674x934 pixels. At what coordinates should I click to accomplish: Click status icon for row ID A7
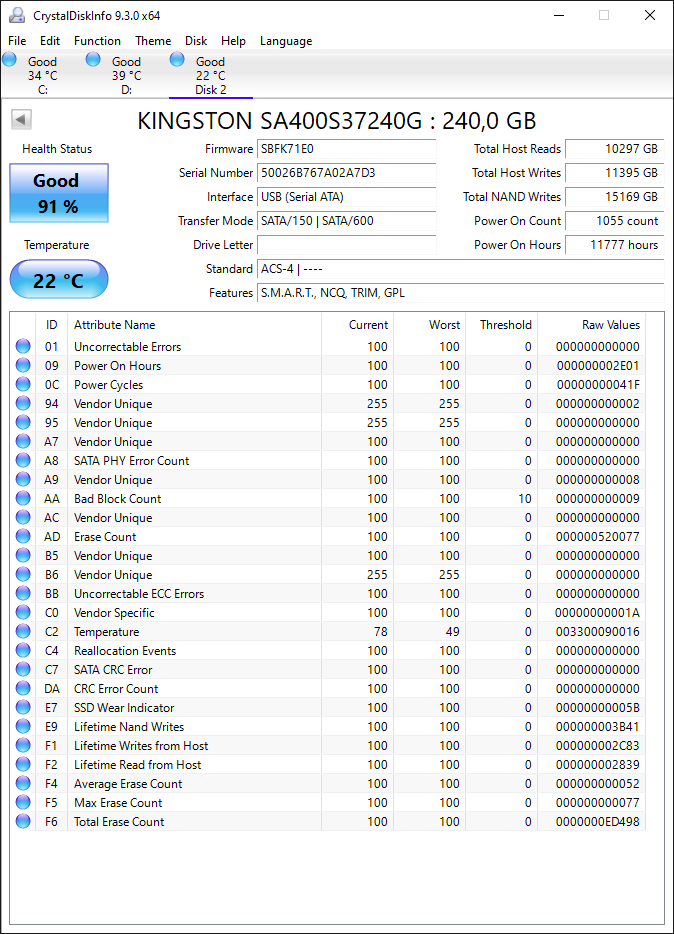point(23,441)
